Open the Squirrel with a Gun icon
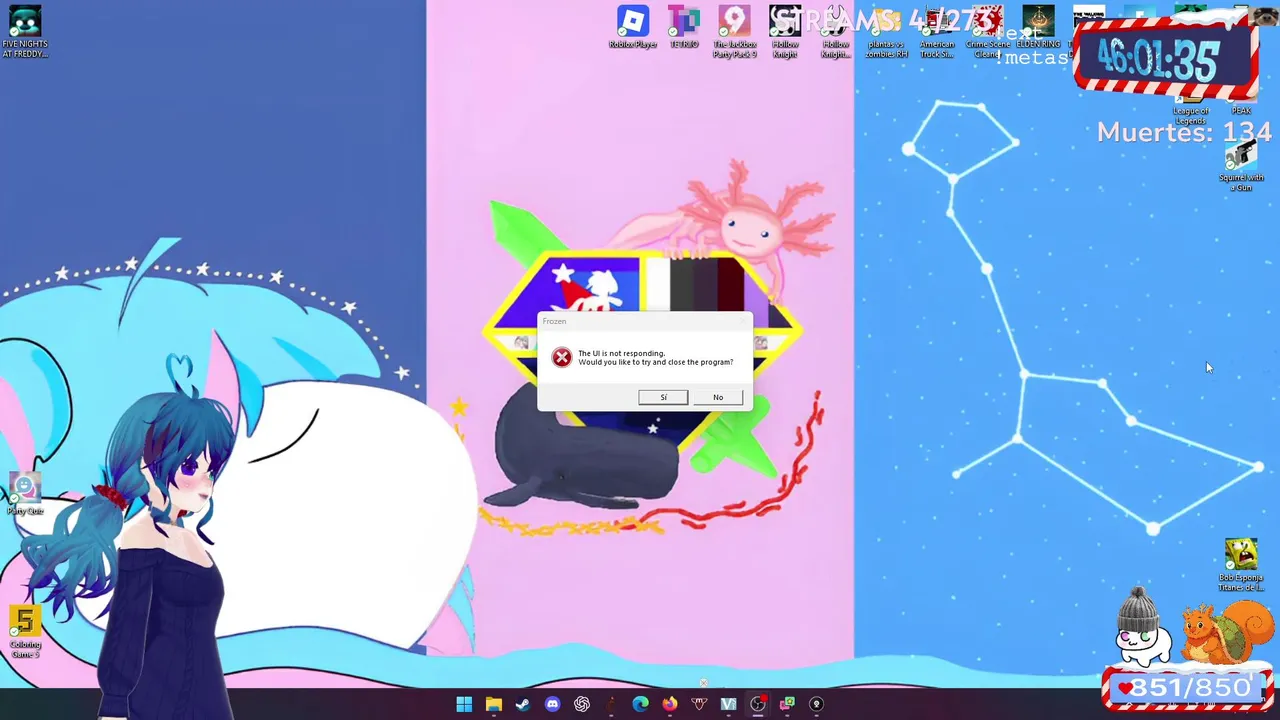This screenshot has height=720, width=1280. pyautogui.click(x=1241, y=165)
